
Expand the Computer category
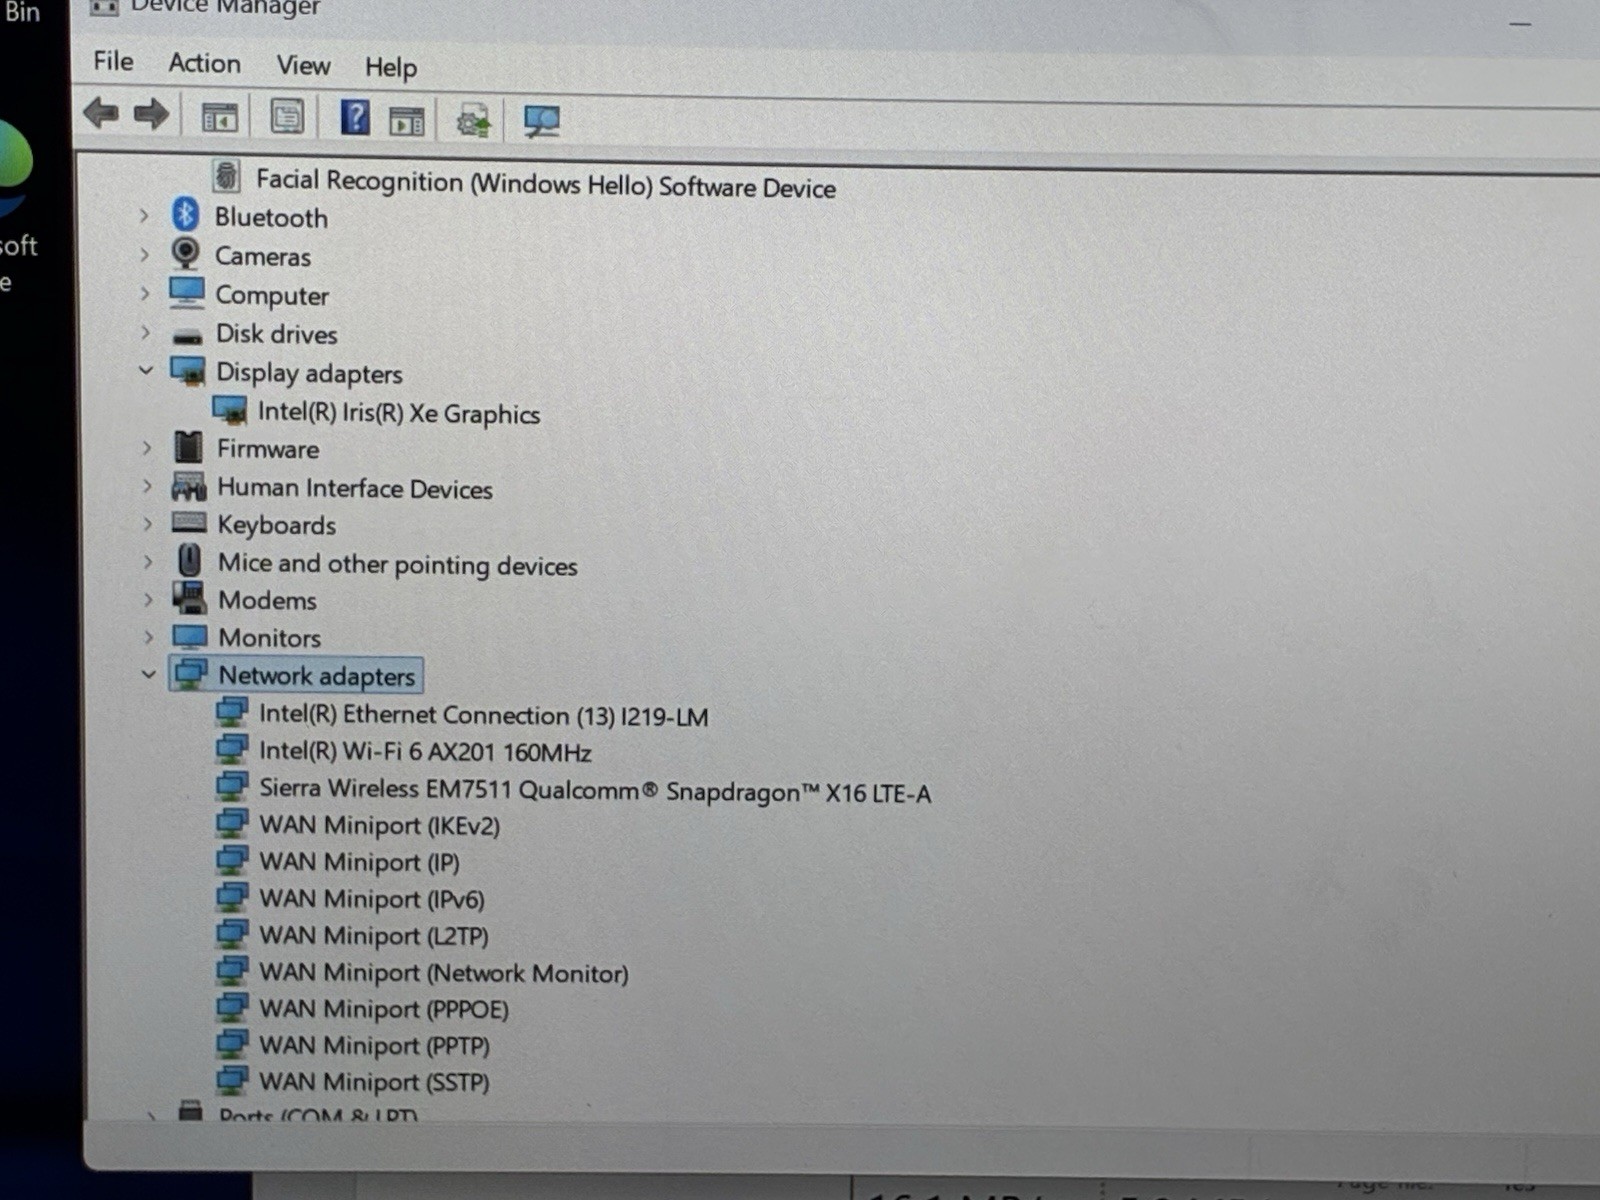tap(145, 293)
